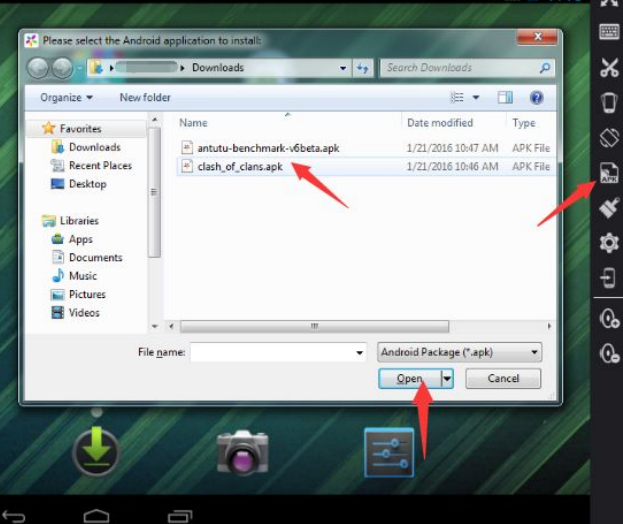Open the Organize dropdown menu
Screen dimensions: 623x524
pos(66,97)
